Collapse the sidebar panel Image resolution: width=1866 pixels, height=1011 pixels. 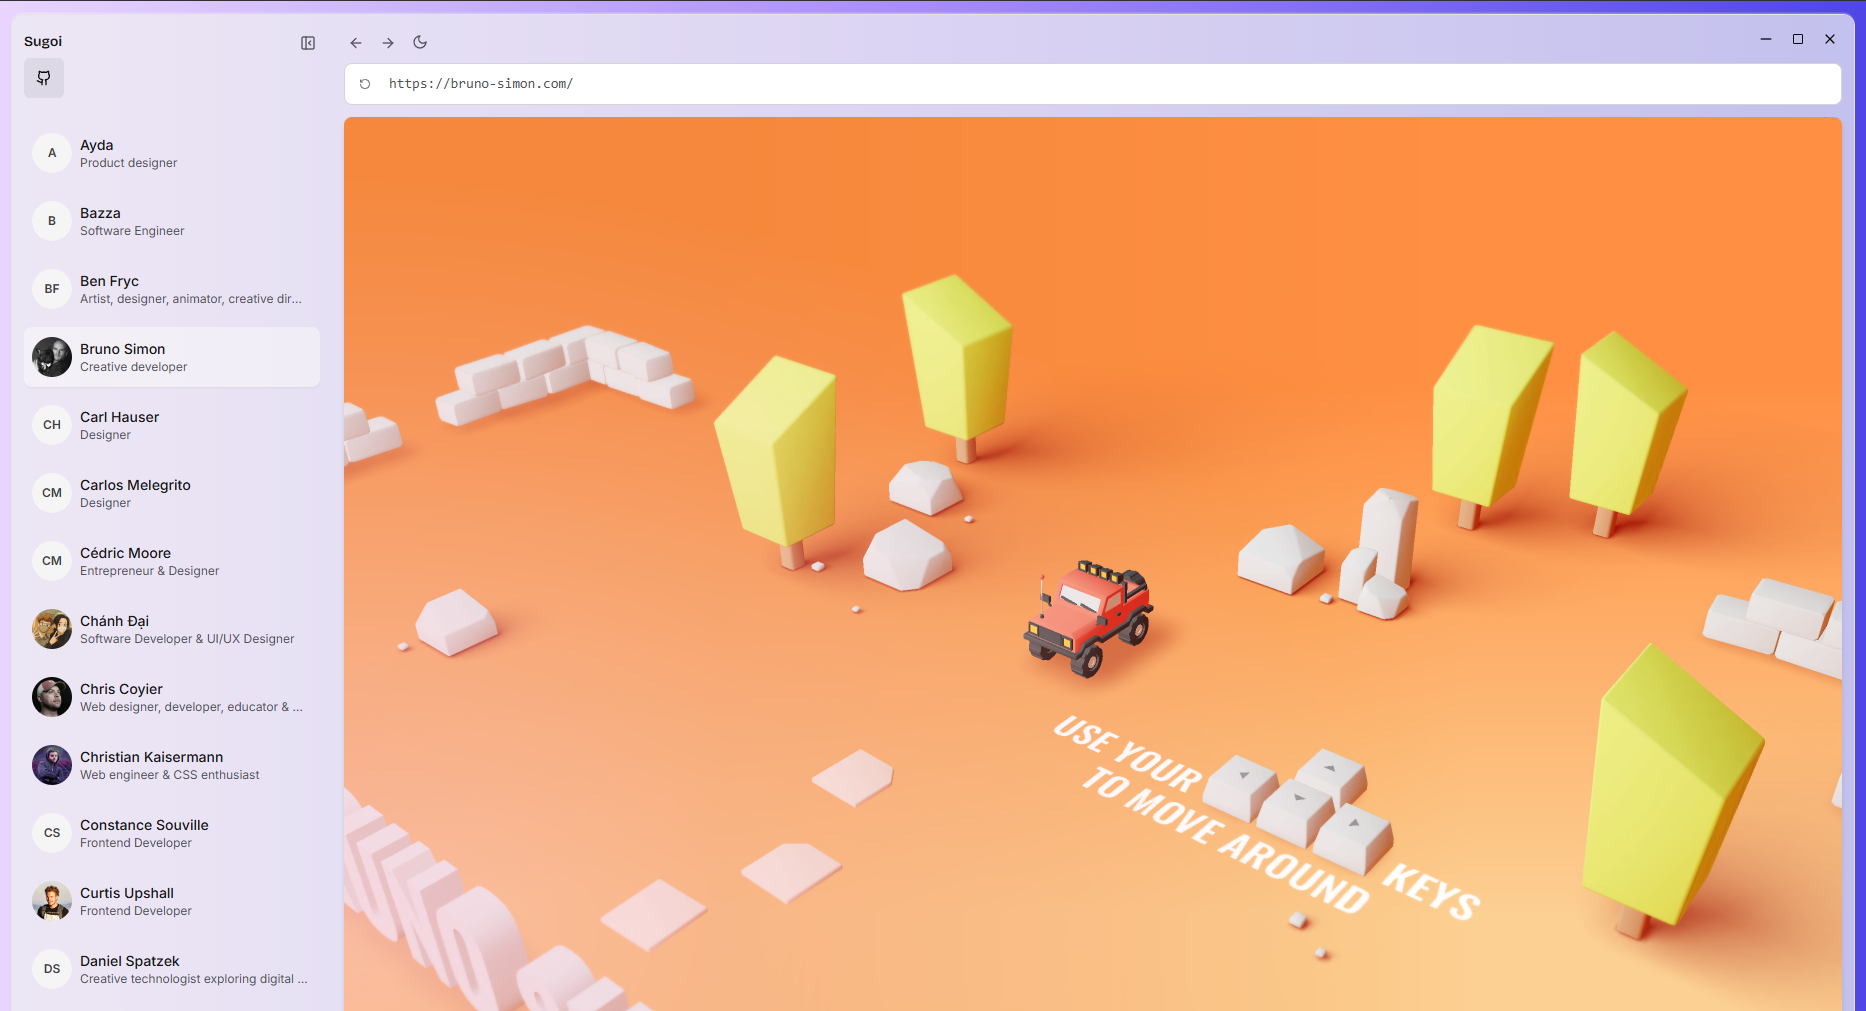(x=308, y=43)
